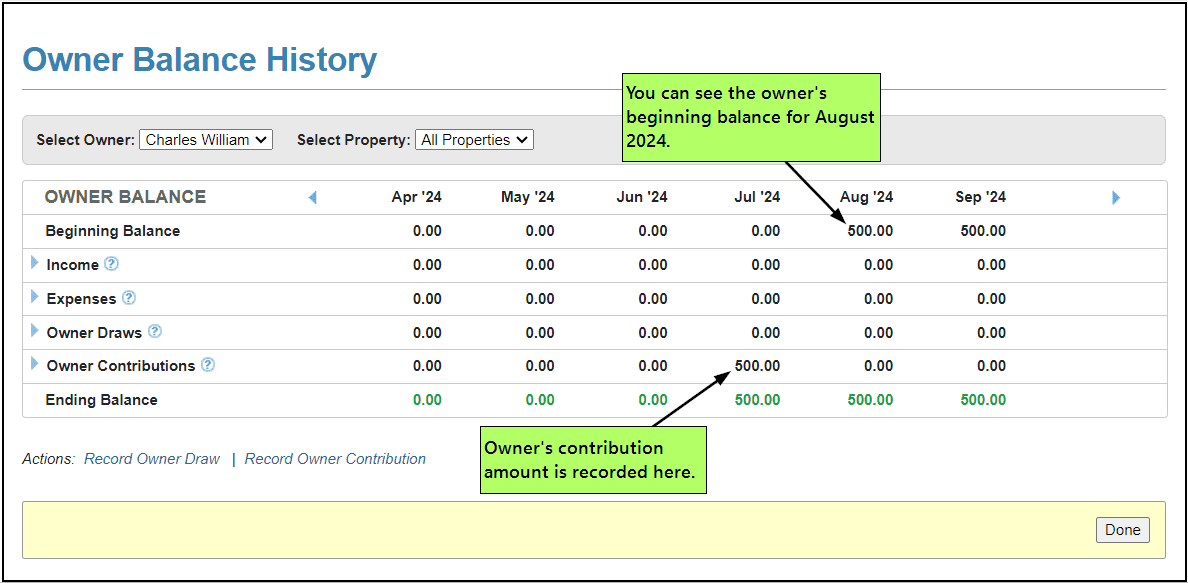Open the Select Property dropdown
1188x583 pixels.
click(x=474, y=140)
